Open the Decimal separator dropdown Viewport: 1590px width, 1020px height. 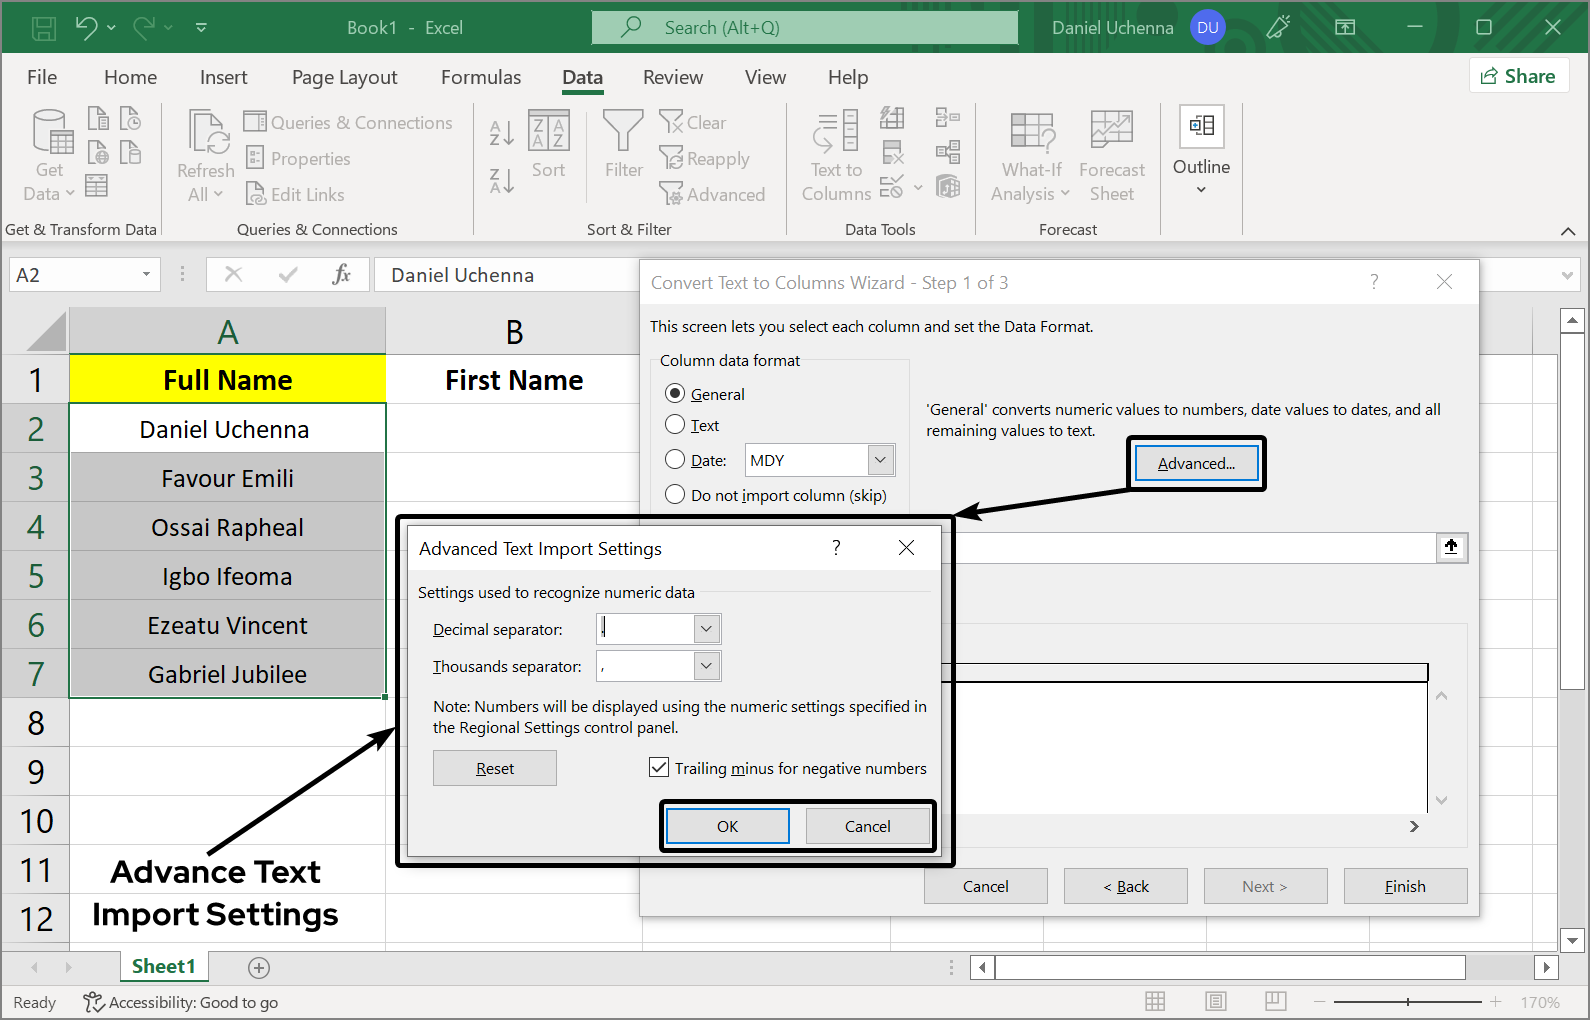coord(706,629)
